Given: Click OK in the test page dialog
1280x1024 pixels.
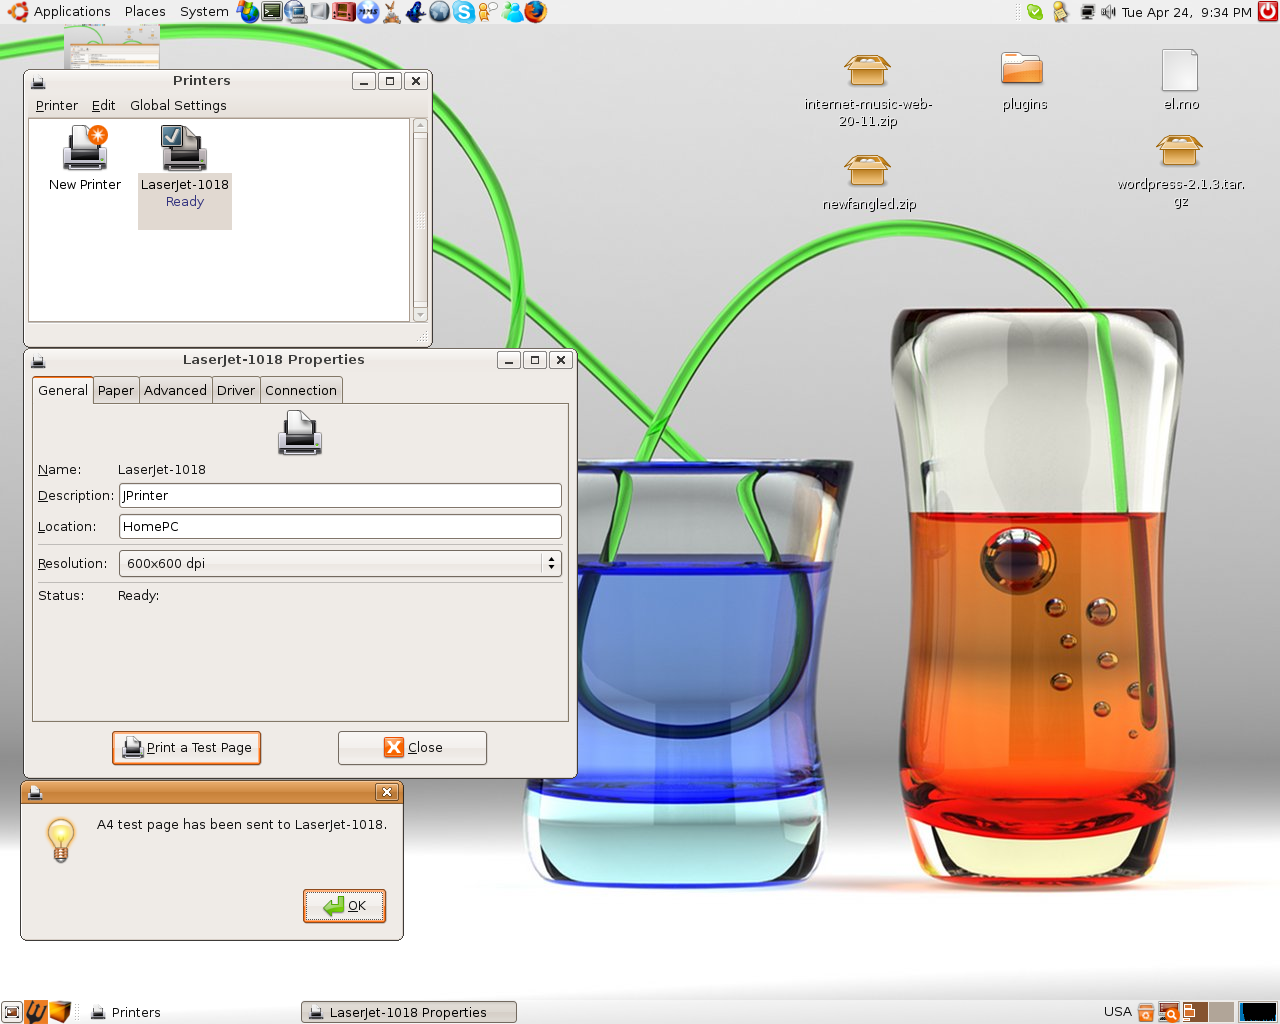Looking at the screenshot, I should coord(345,906).
